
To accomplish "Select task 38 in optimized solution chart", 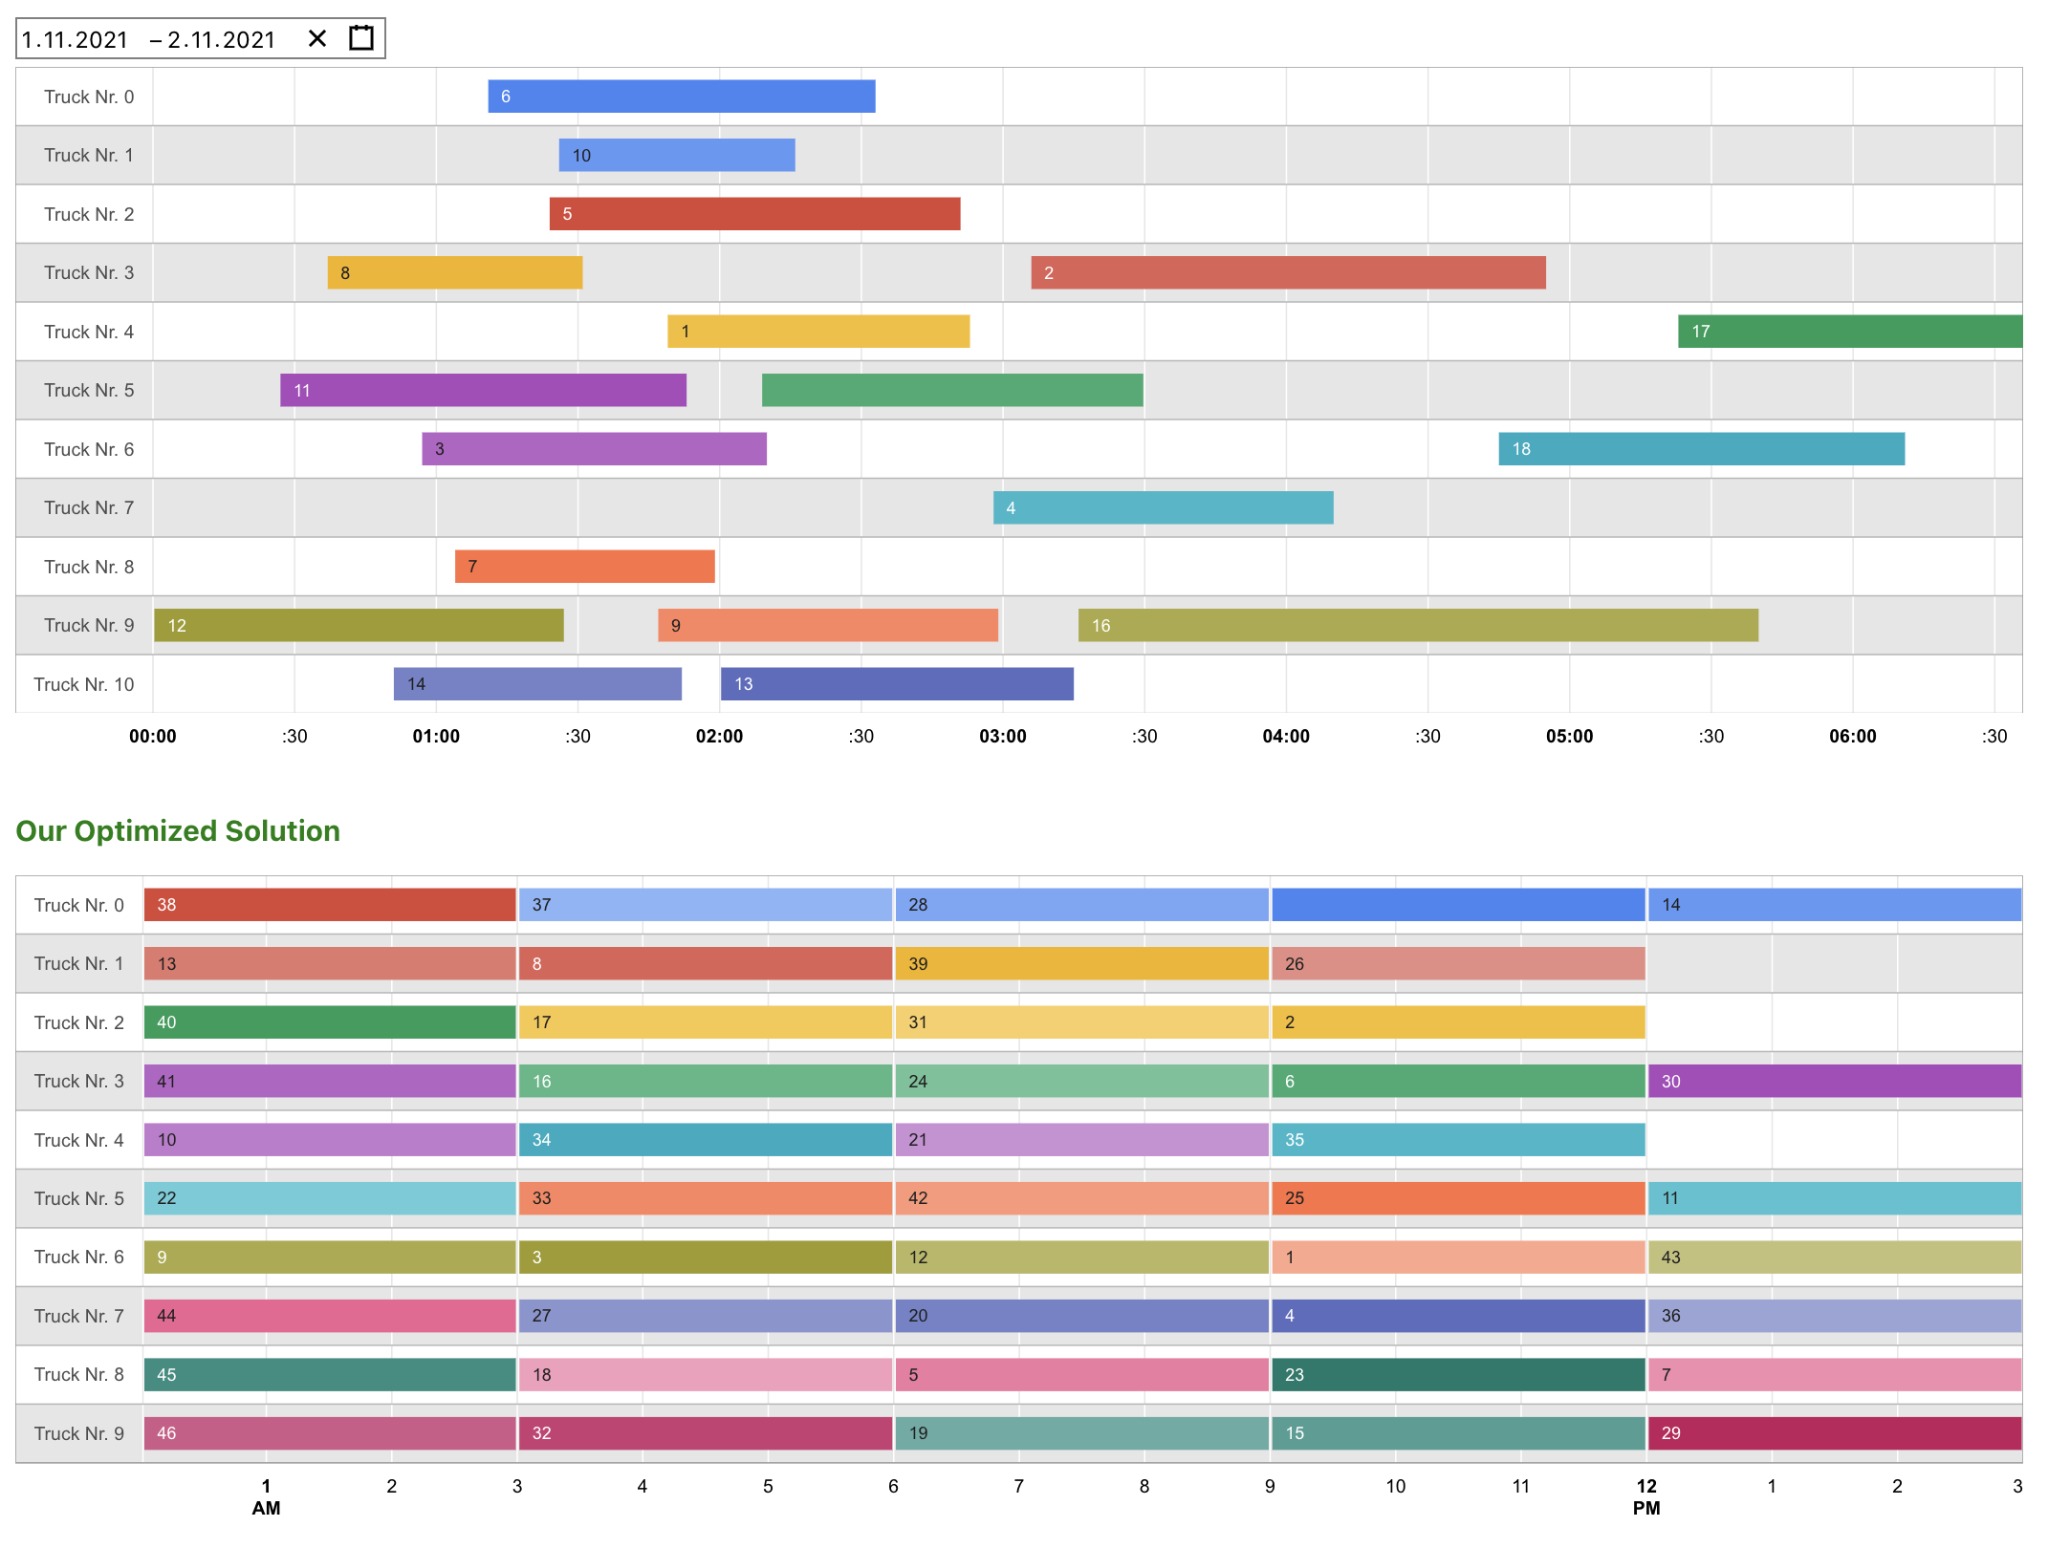I will (329, 905).
